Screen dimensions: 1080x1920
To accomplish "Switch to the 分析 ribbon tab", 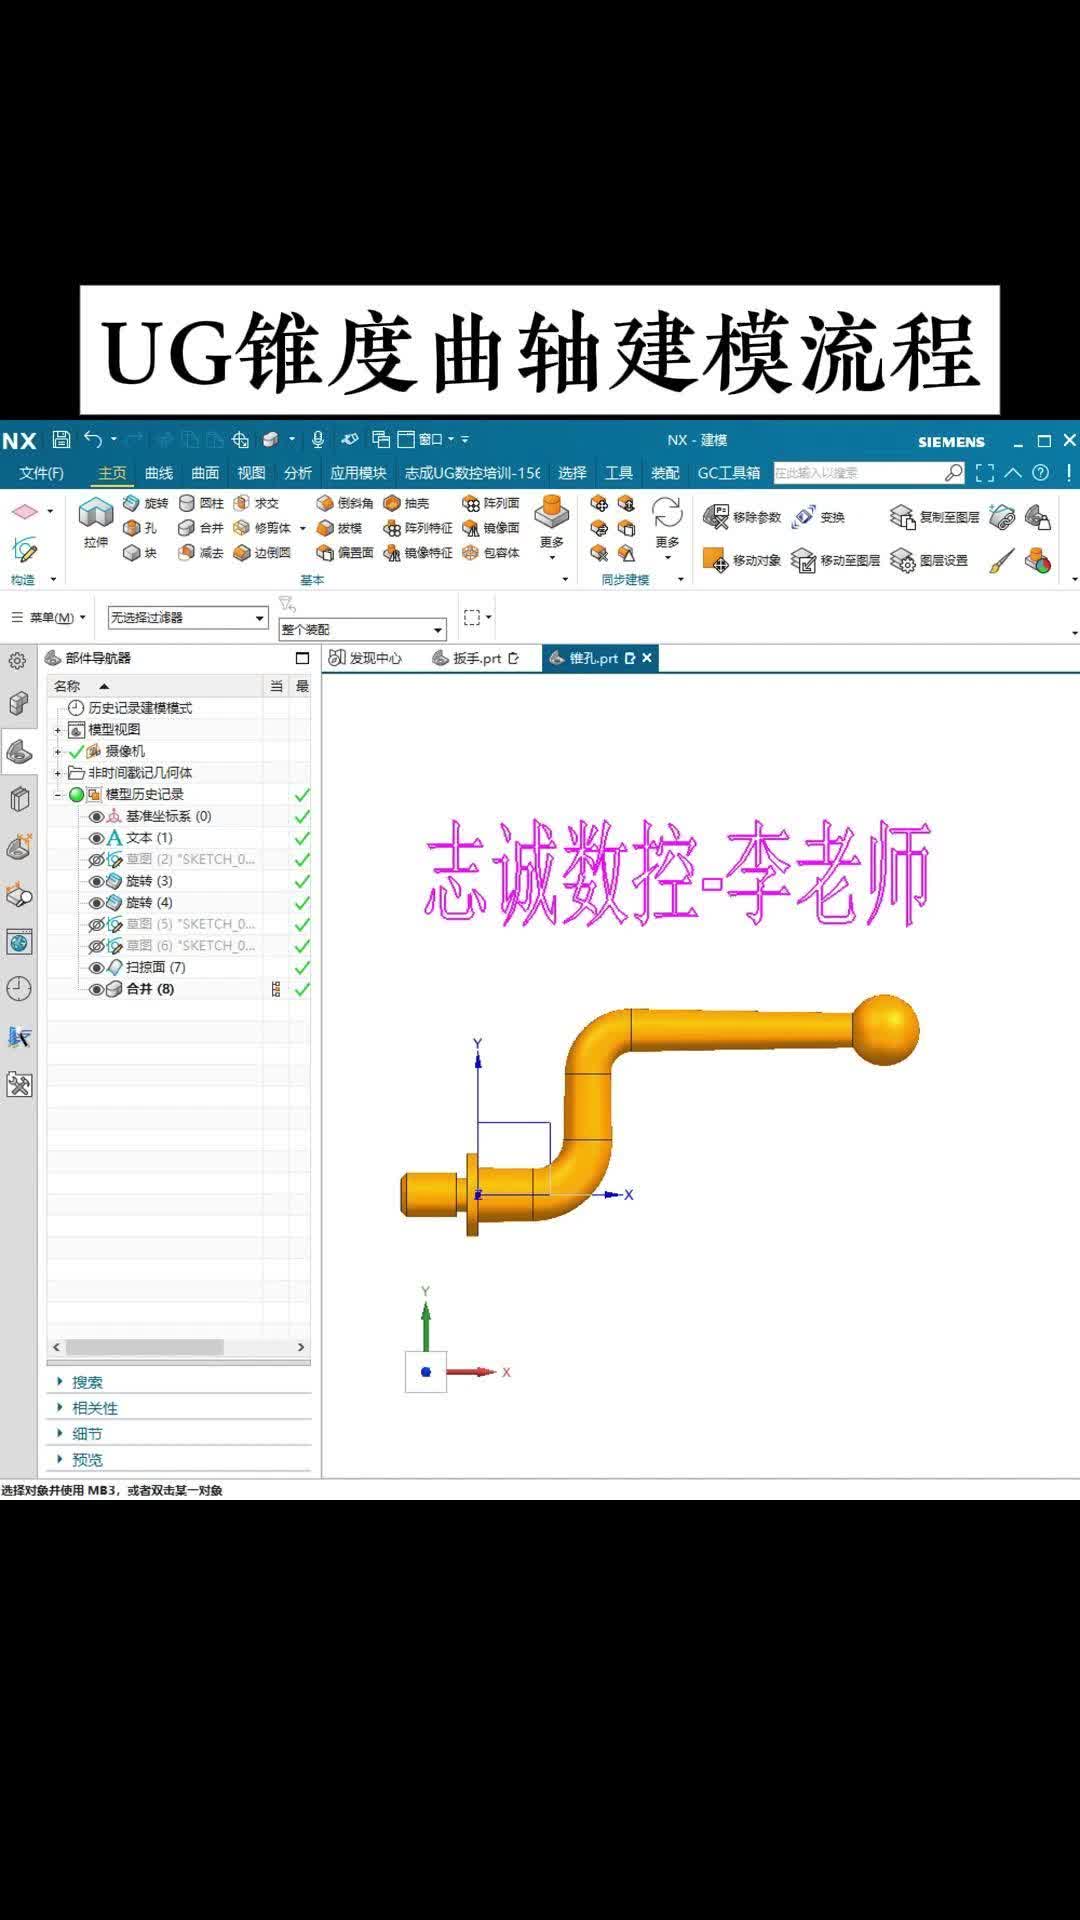I will (298, 473).
